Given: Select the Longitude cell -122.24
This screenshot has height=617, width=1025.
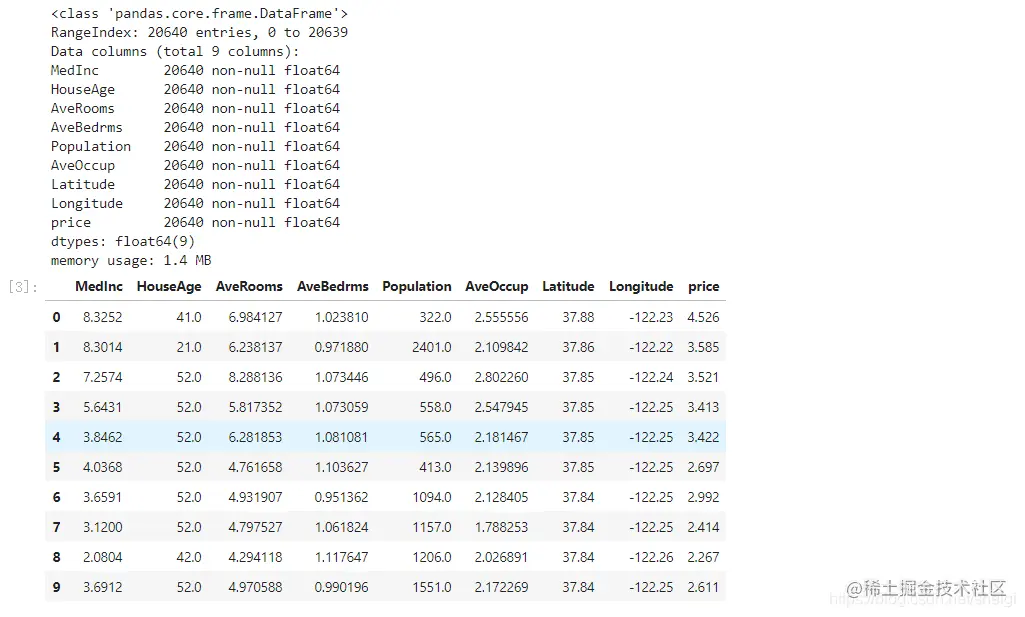Looking at the screenshot, I should click(x=651, y=377).
